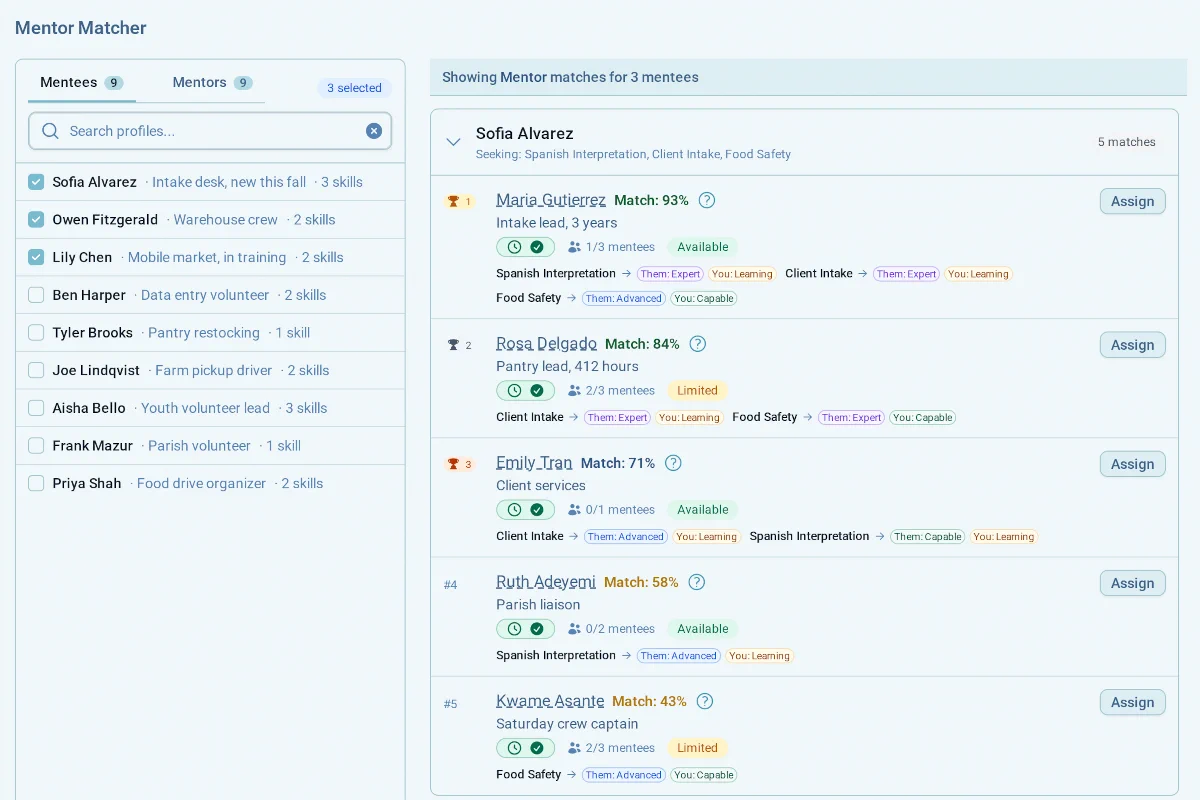The height and width of the screenshot is (800, 1200).
Task: Click mentees people icon for Rosa Delgado
Action: click(x=574, y=391)
